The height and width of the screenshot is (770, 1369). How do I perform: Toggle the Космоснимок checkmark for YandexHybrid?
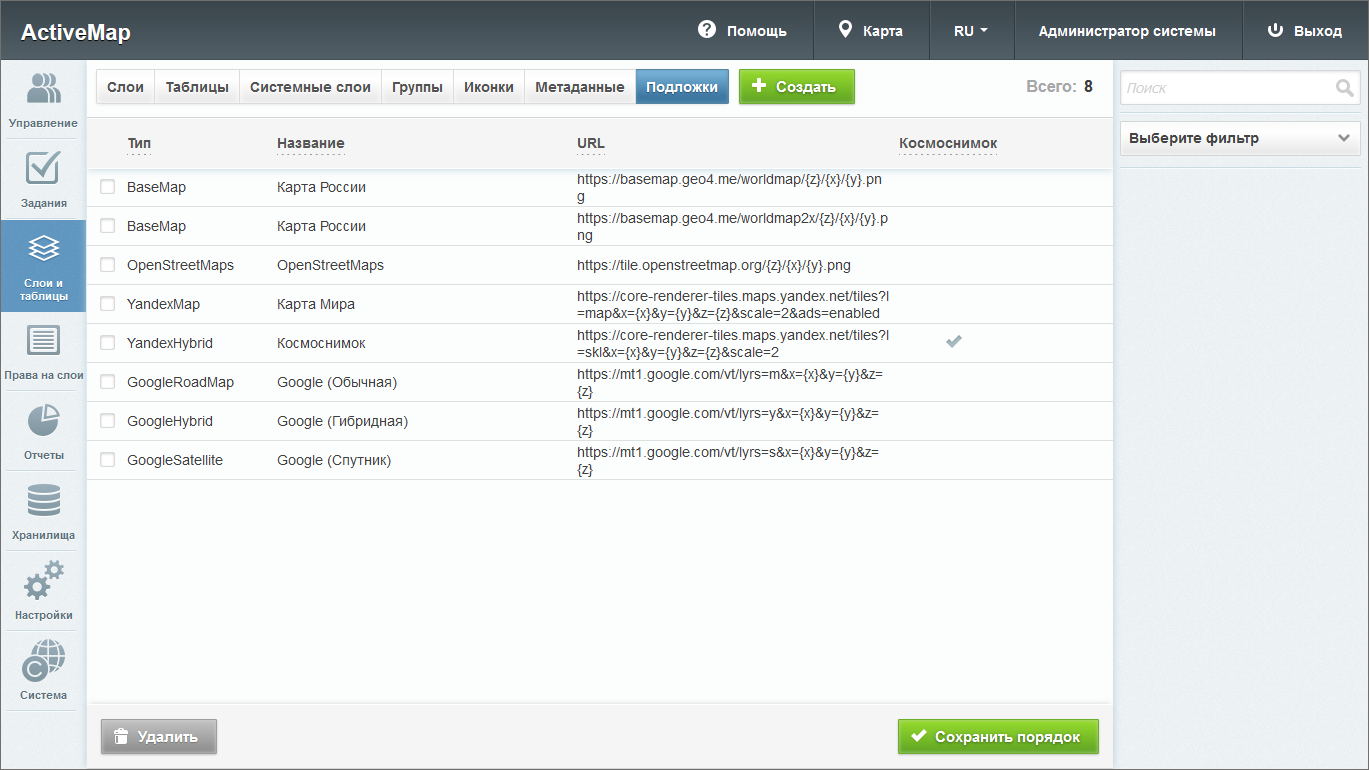[x=954, y=342]
